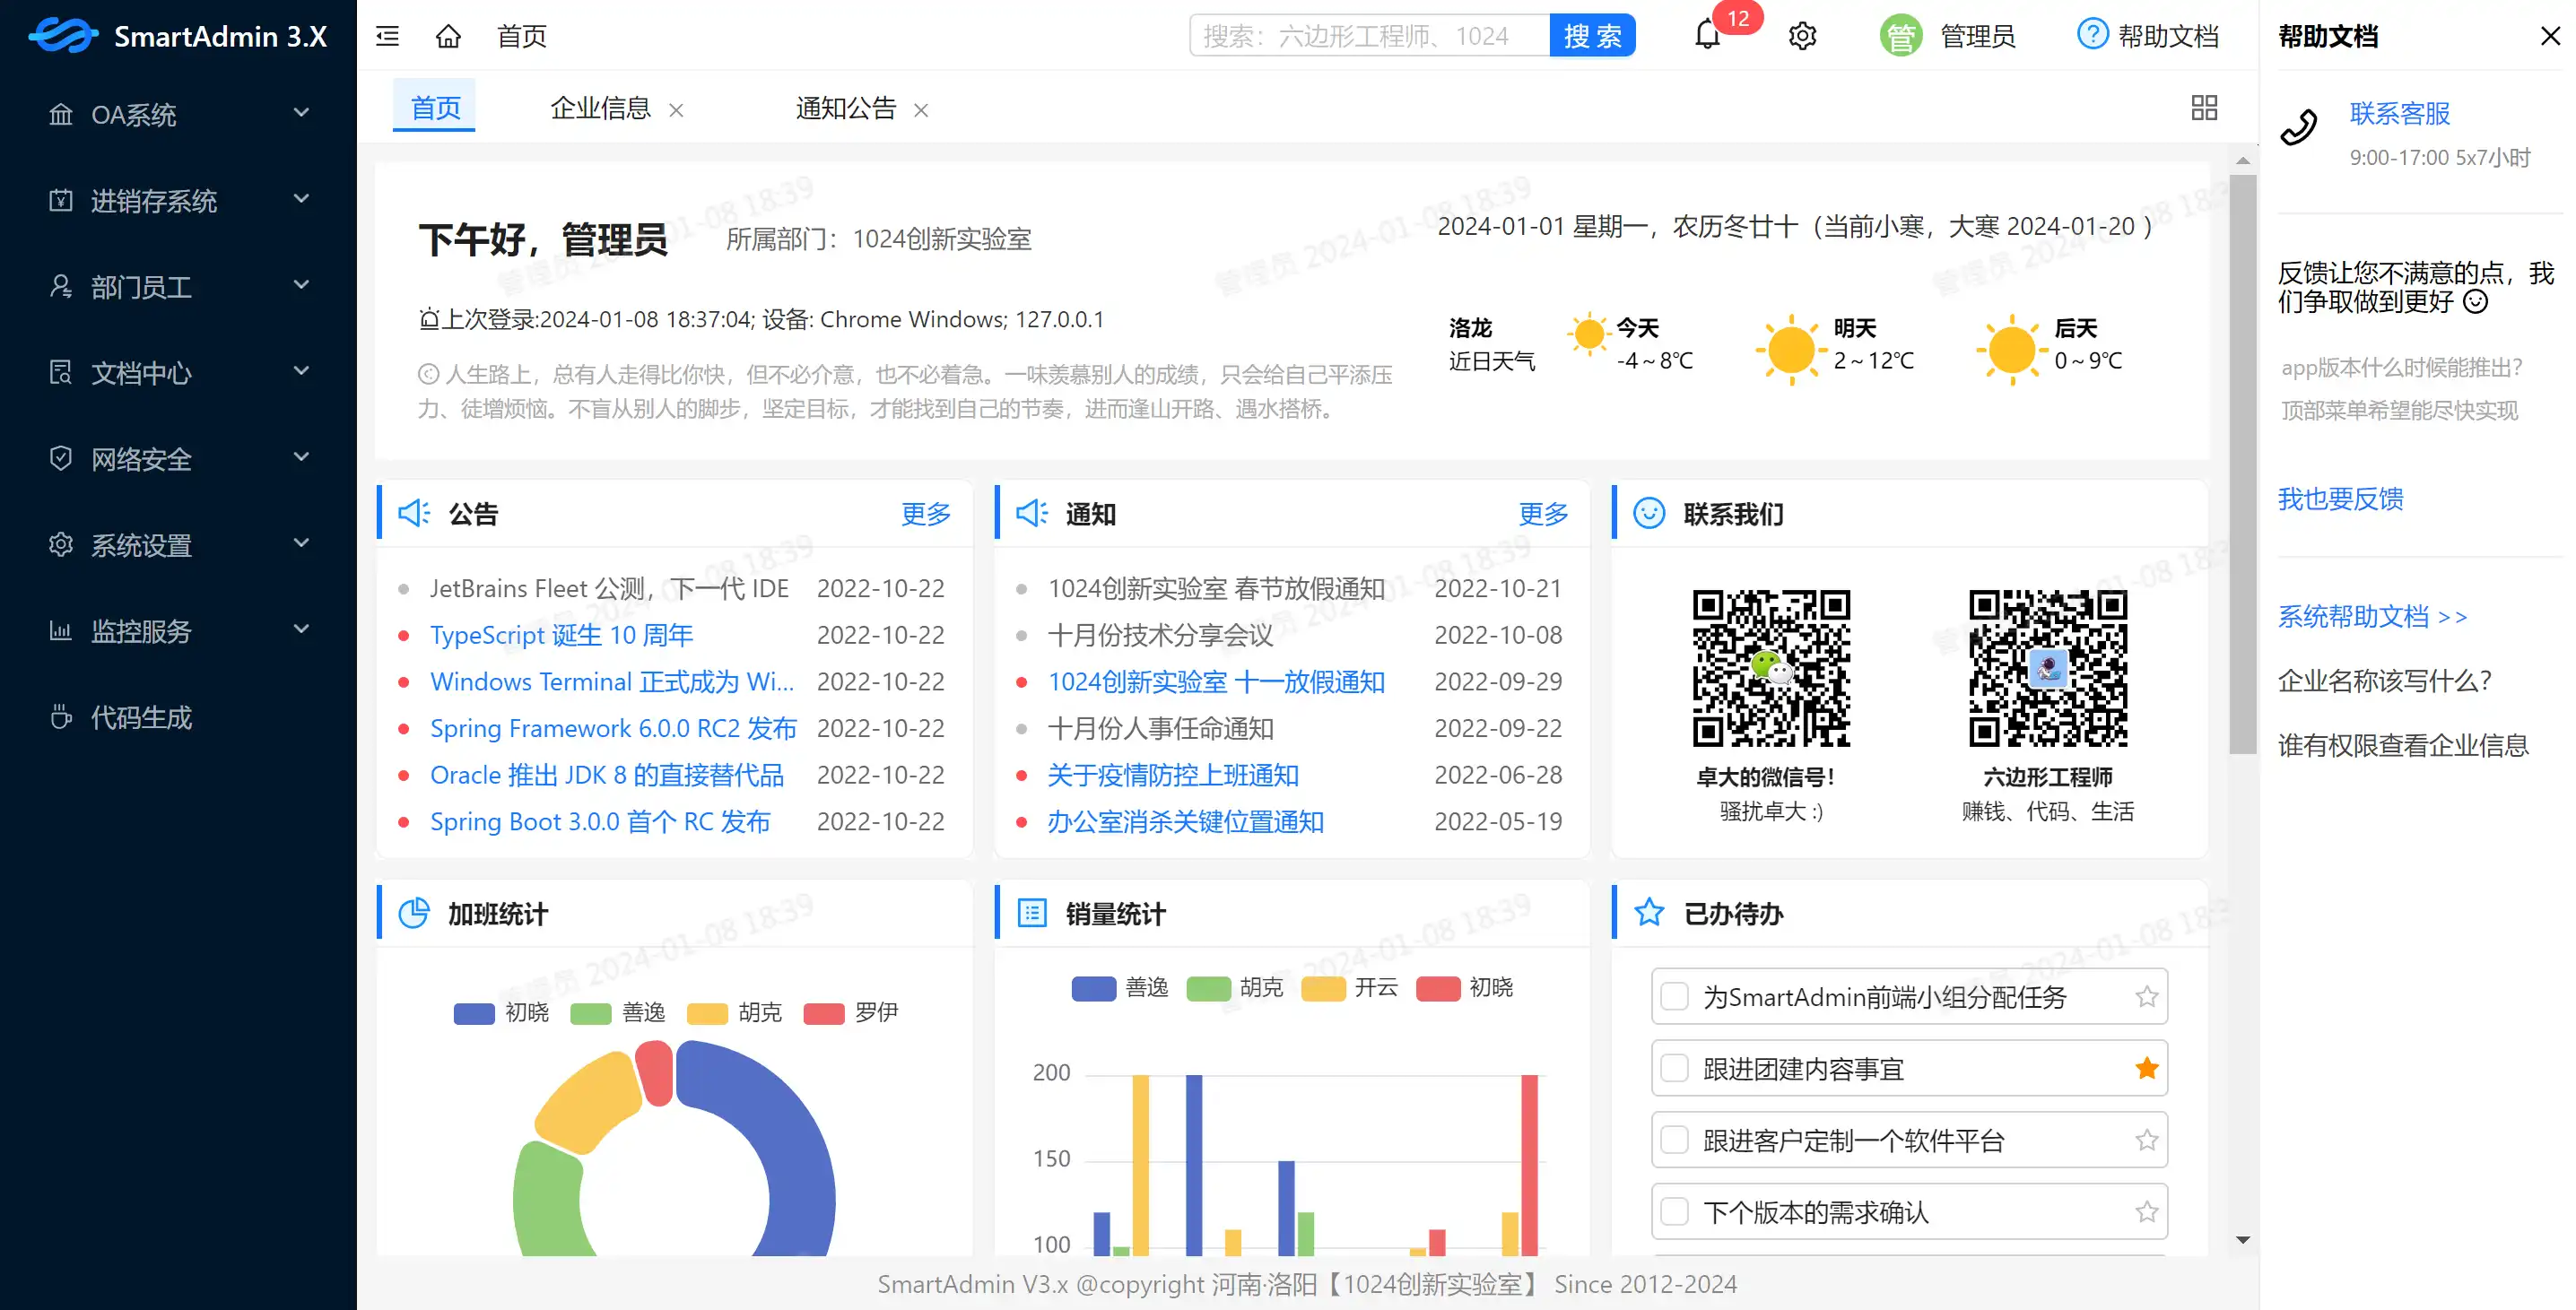Click the help document question mark icon
Image resolution: width=2576 pixels, height=1310 pixels.
click(x=2092, y=35)
